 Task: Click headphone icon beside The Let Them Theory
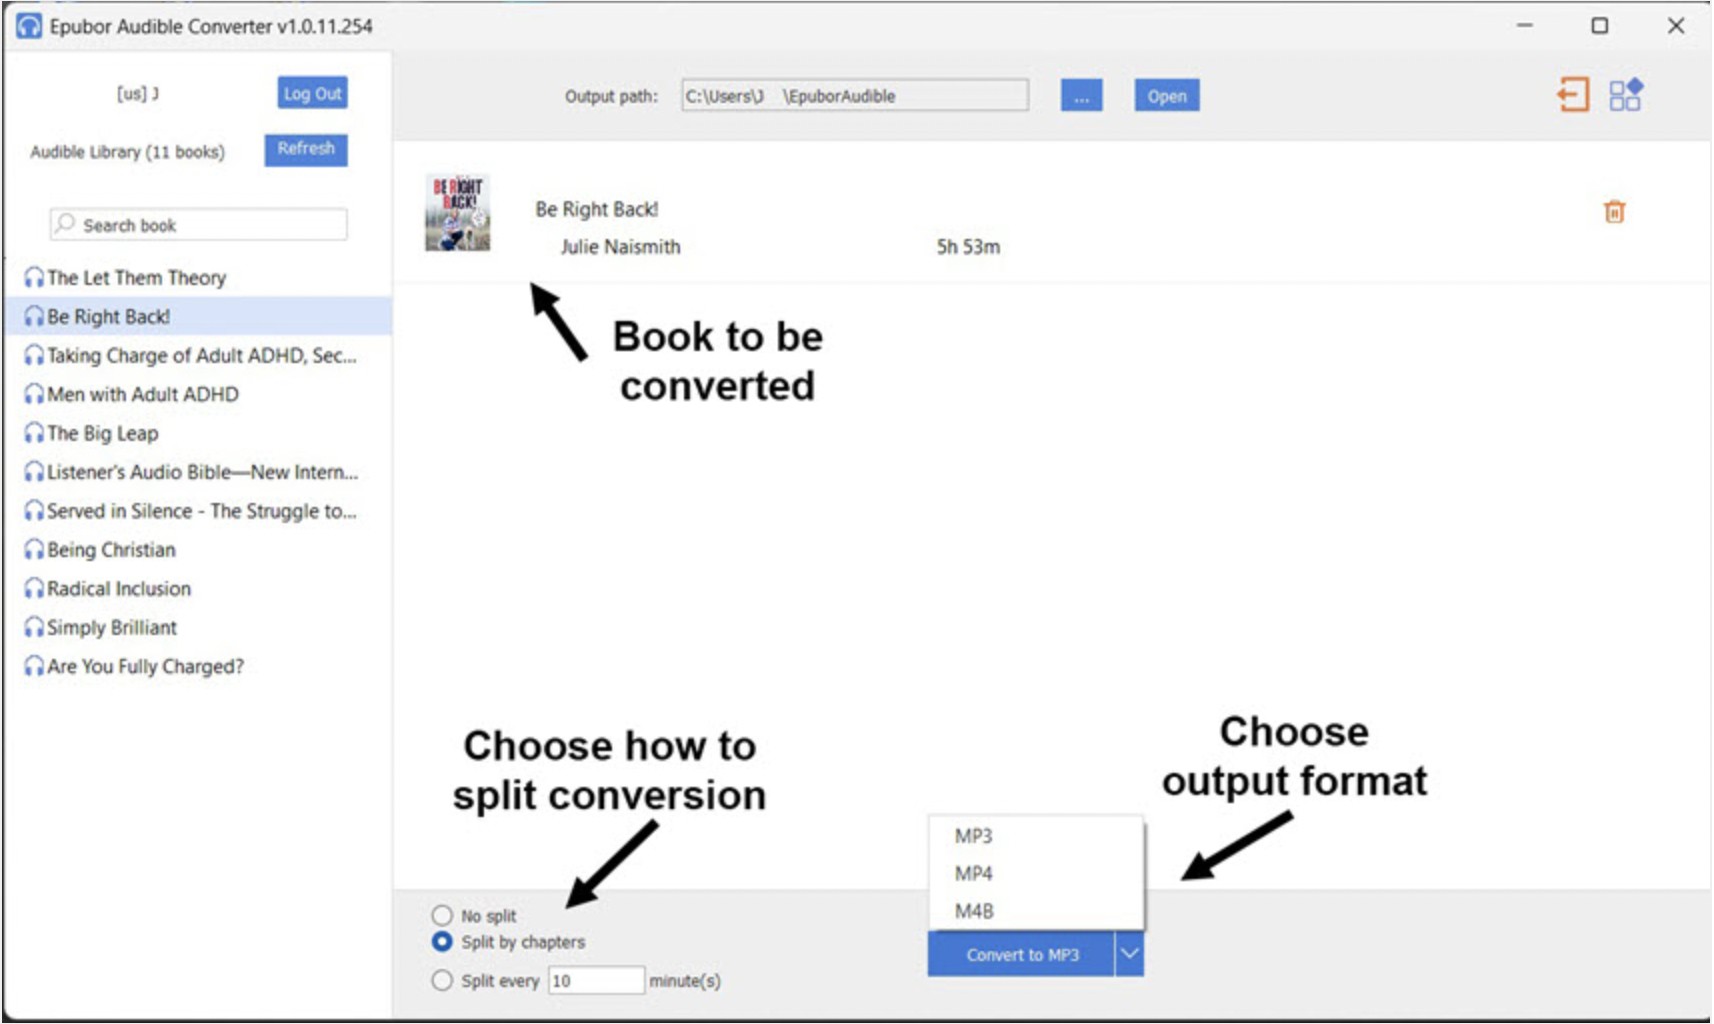click(x=34, y=278)
